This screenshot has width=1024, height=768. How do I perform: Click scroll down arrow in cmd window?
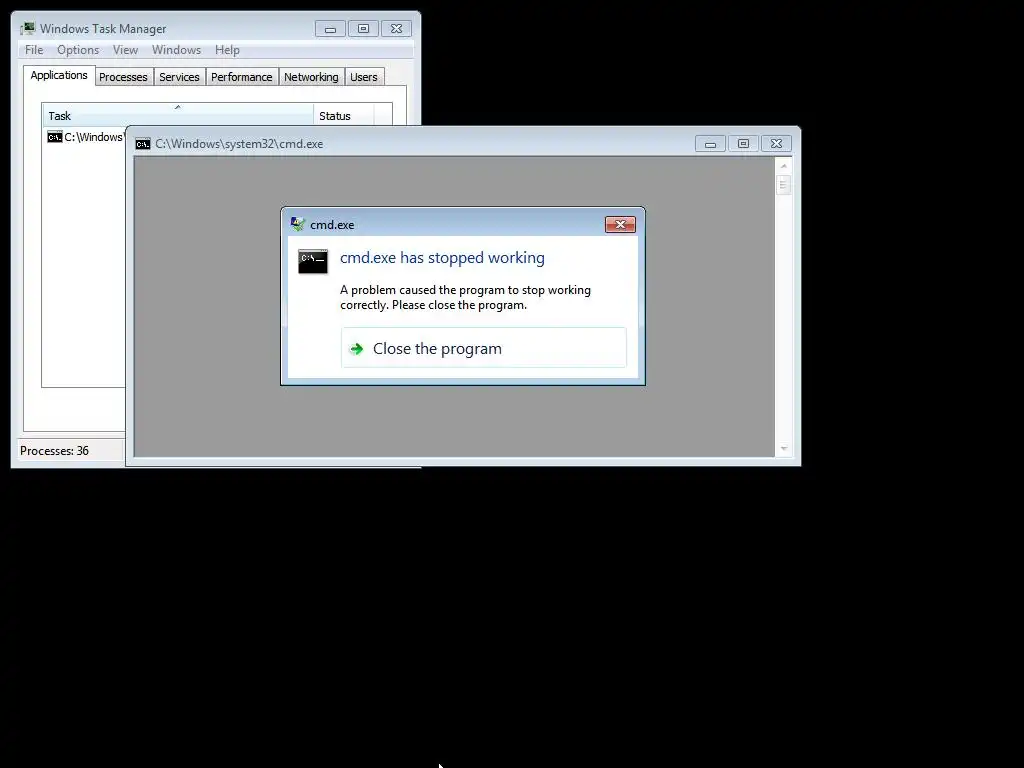pyautogui.click(x=784, y=449)
